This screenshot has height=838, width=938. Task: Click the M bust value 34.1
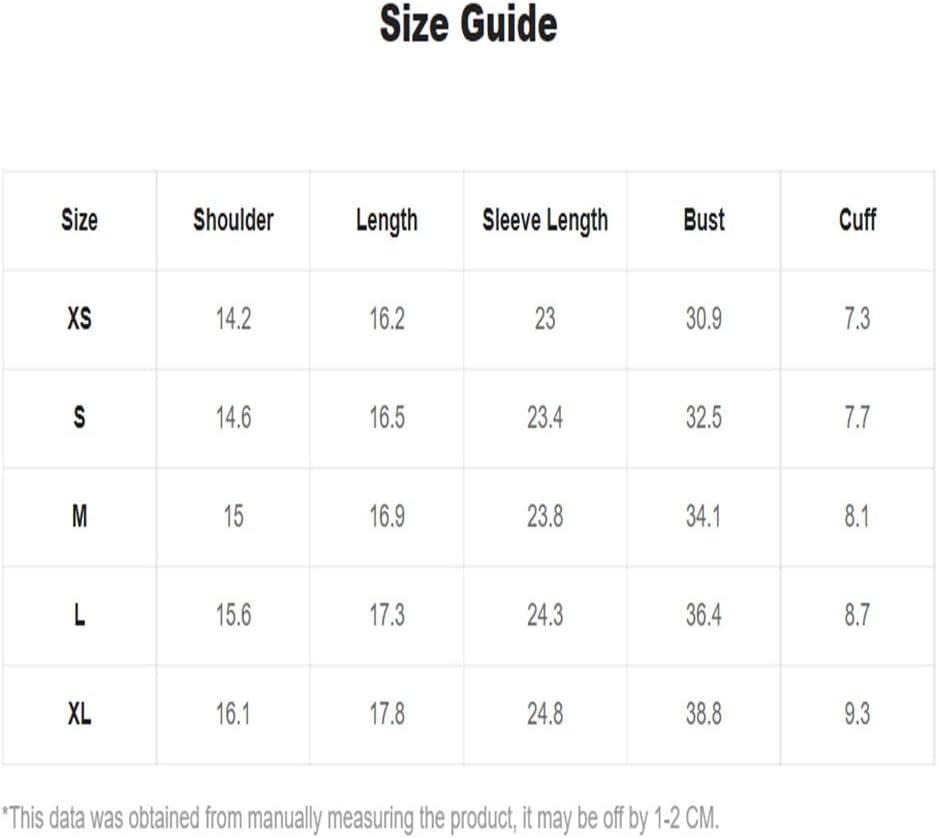point(704,516)
